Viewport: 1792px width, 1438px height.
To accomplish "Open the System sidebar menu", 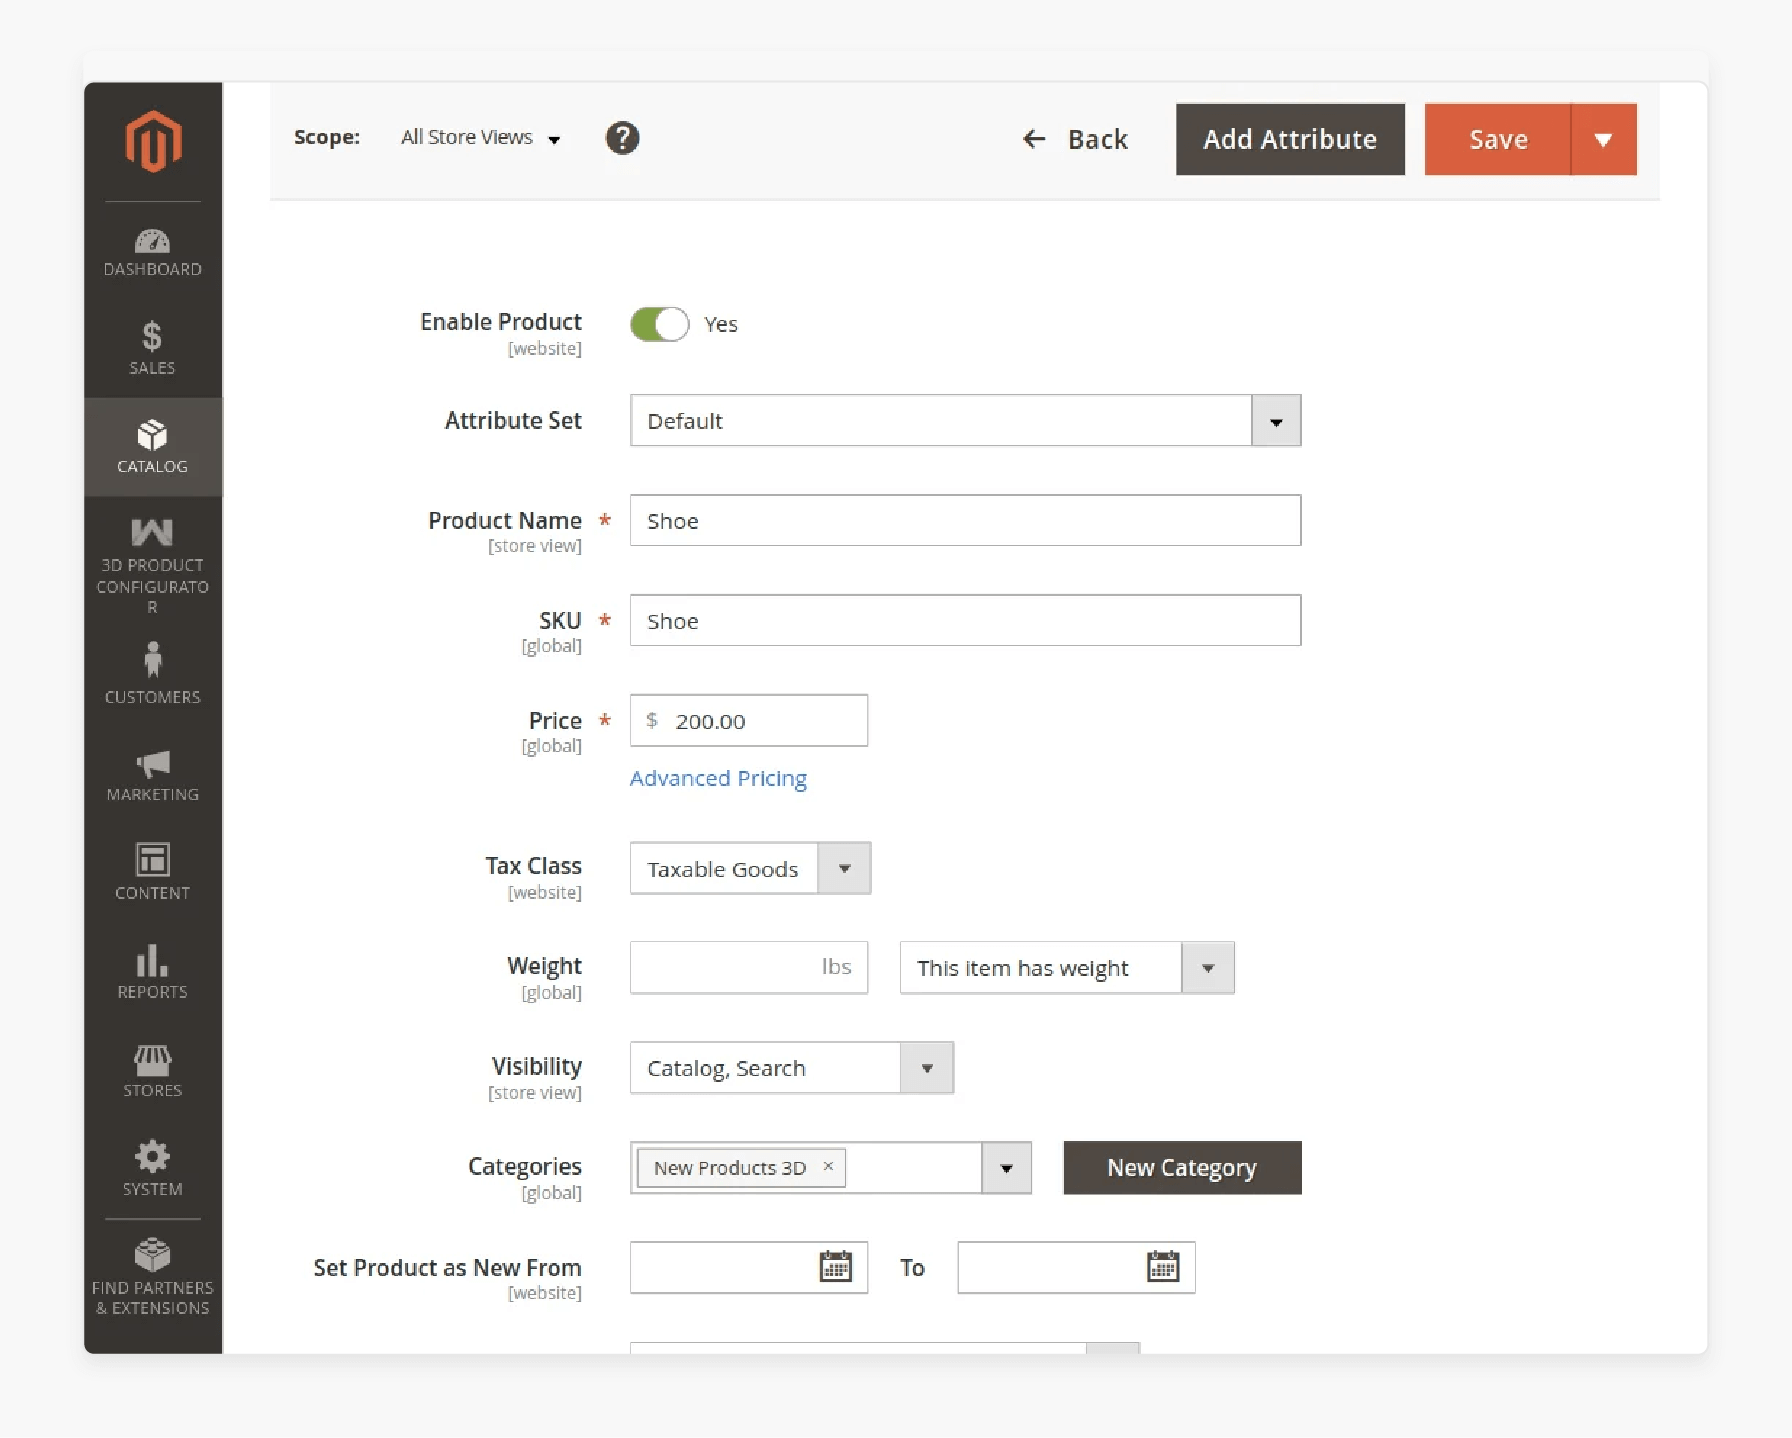I will (x=153, y=1168).
